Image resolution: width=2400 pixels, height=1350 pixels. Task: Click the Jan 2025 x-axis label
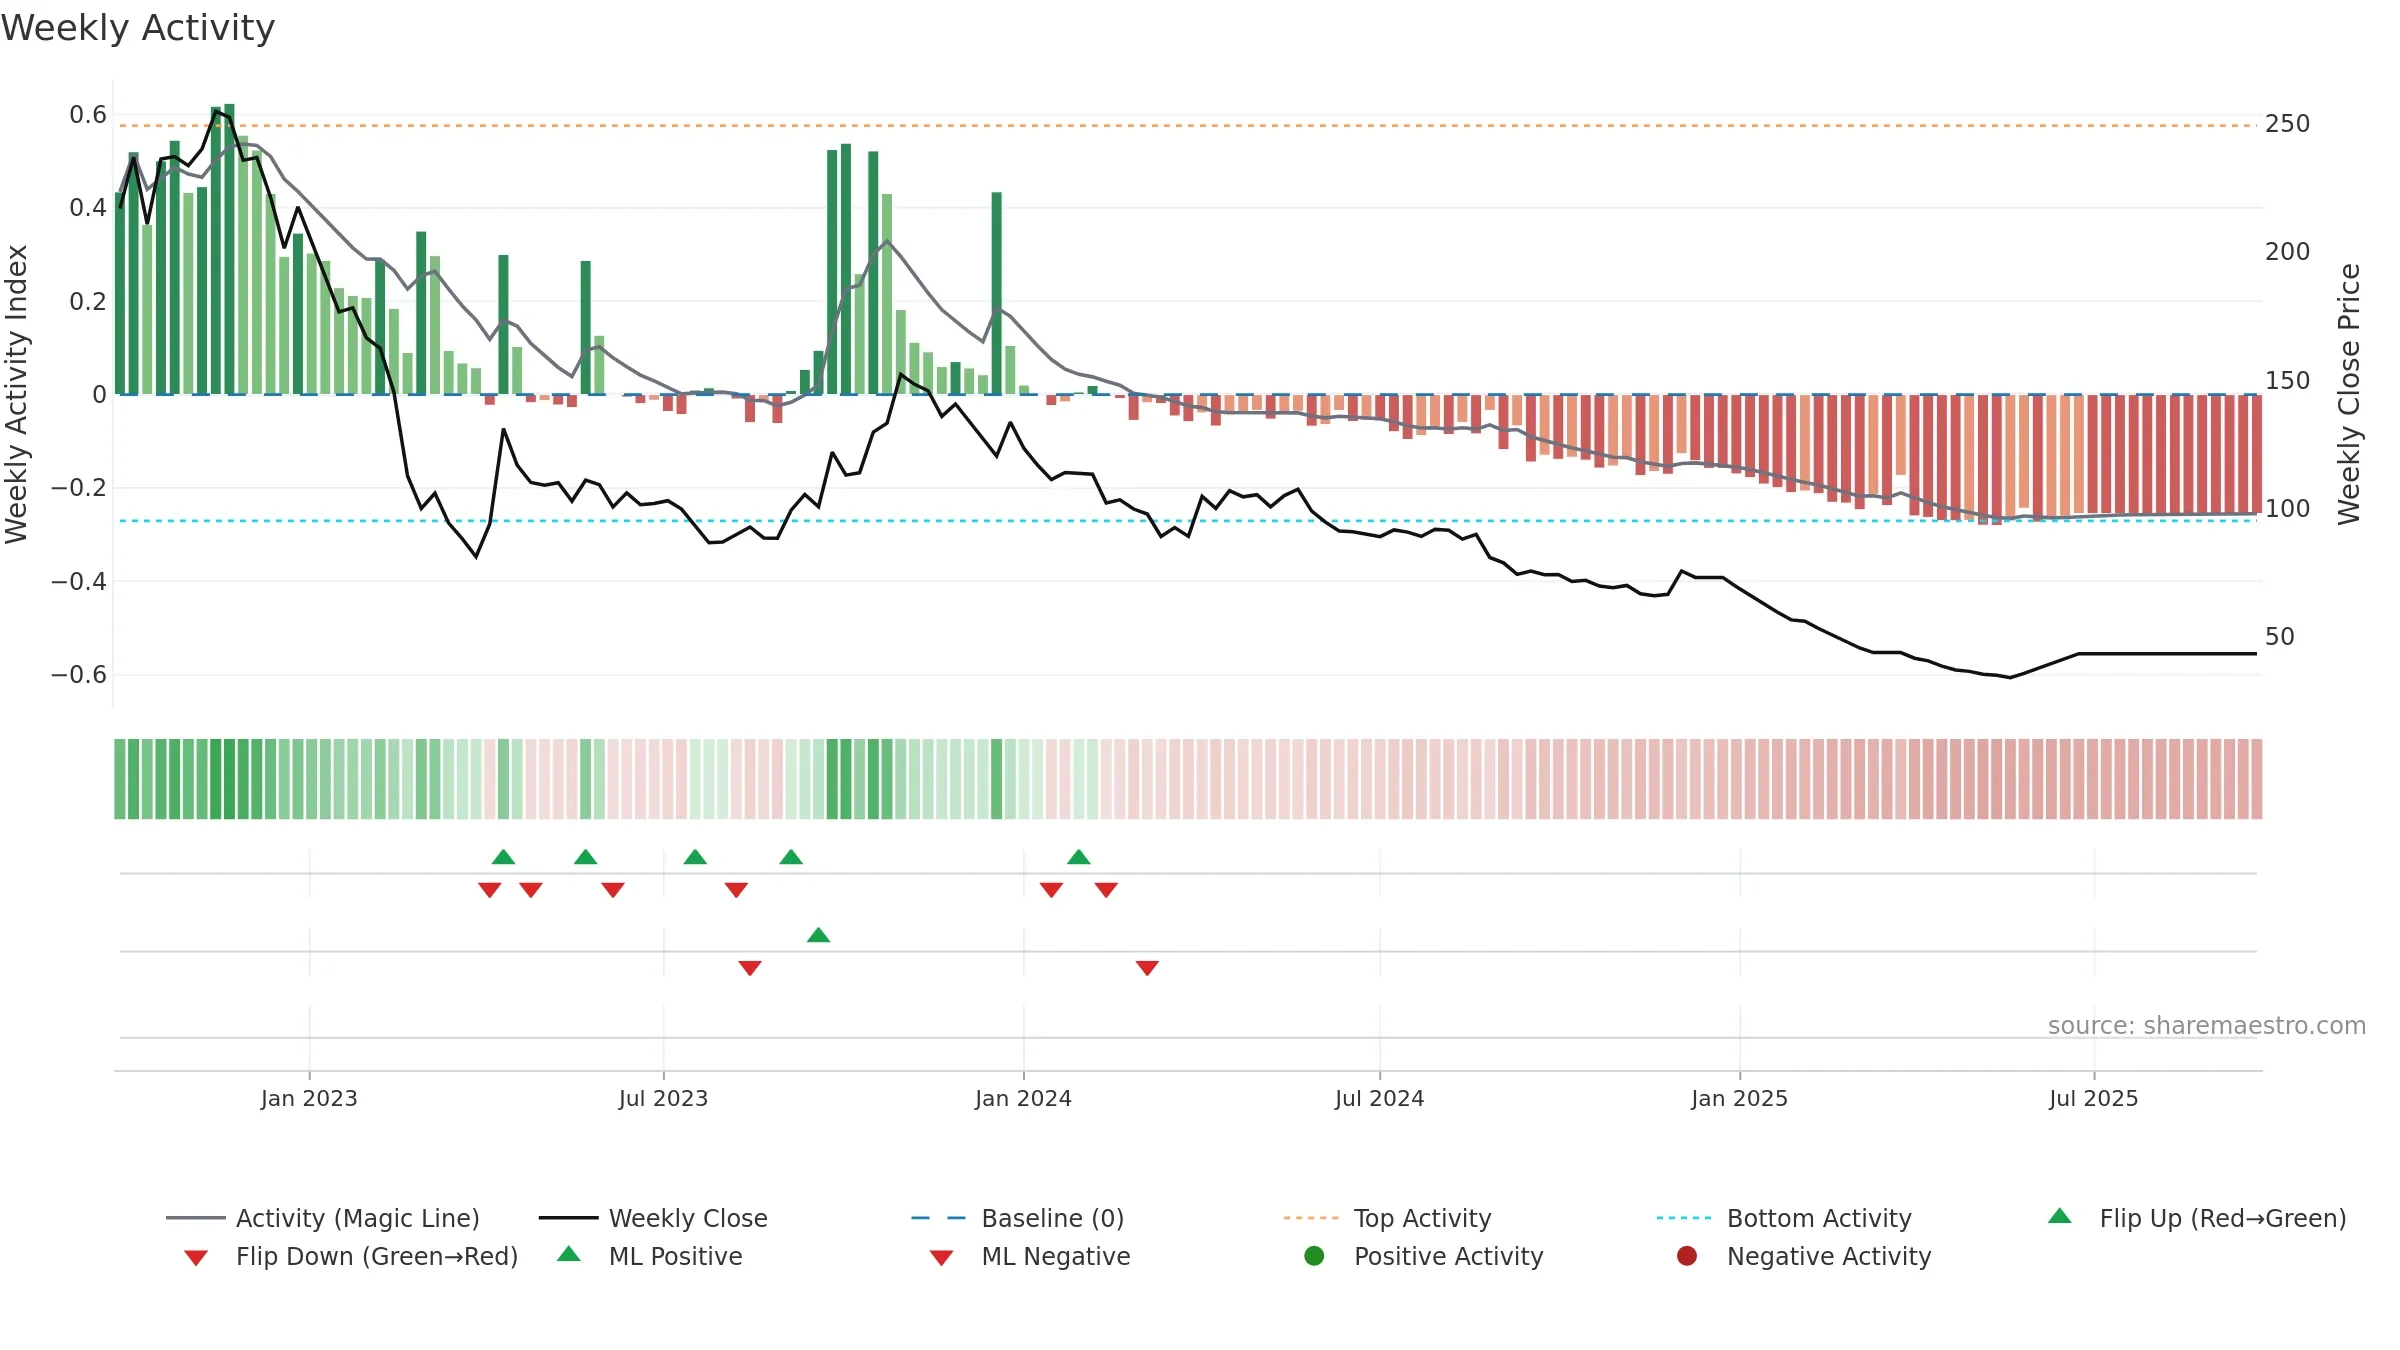coord(1739,1098)
